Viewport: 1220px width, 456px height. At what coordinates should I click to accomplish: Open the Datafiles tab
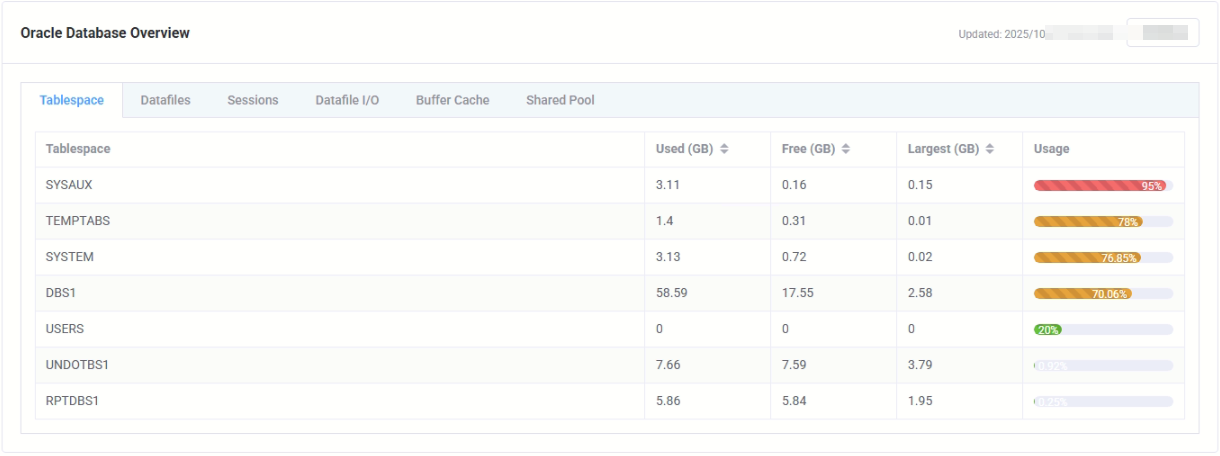coord(165,100)
